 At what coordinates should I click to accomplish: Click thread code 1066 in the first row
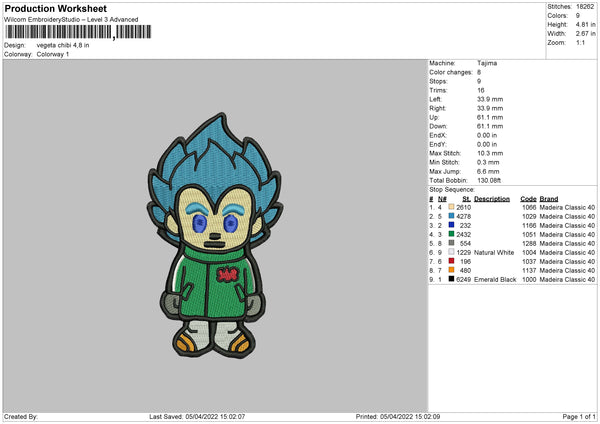[x=529, y=207]
